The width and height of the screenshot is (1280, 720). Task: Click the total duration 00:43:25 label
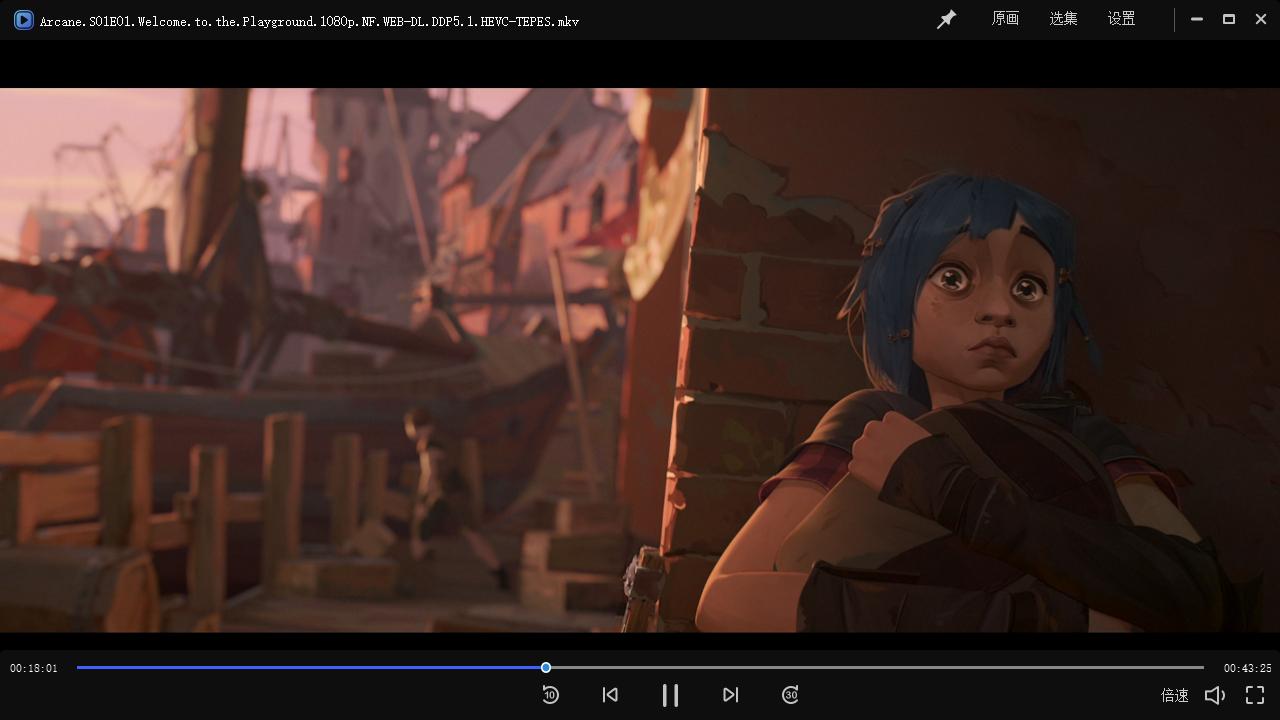pyautogui.click(x=1247, y=668)
